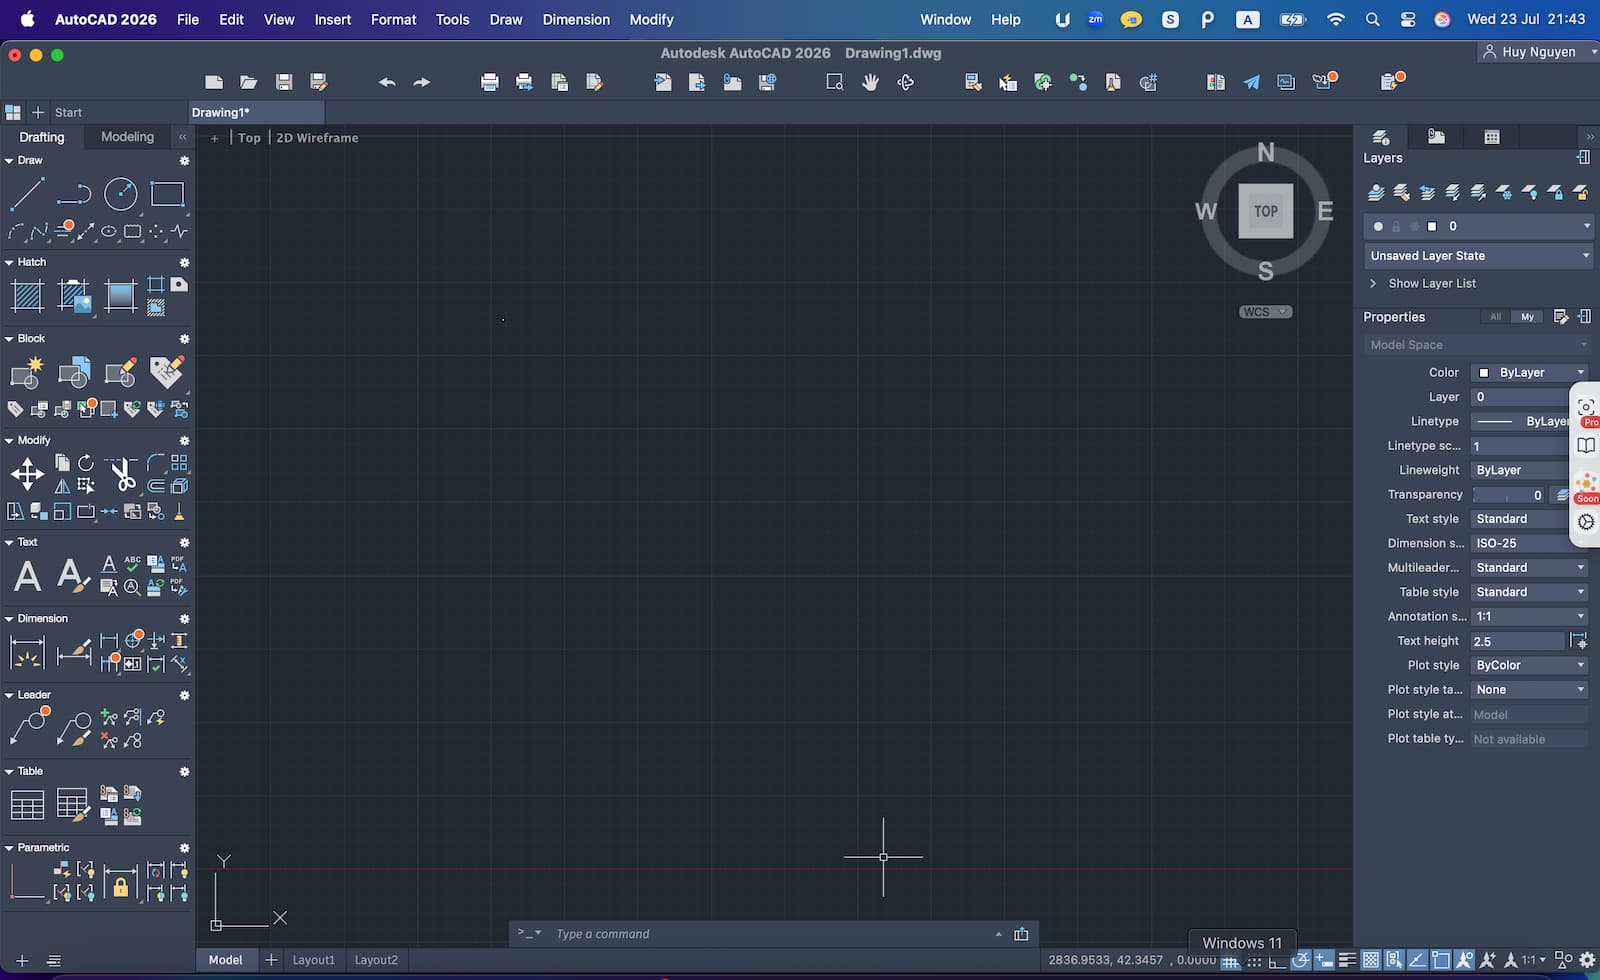Click the 2D Wireframe visual style label
This screenshot has height=980, width=1600.
click(x=317, y=138)
